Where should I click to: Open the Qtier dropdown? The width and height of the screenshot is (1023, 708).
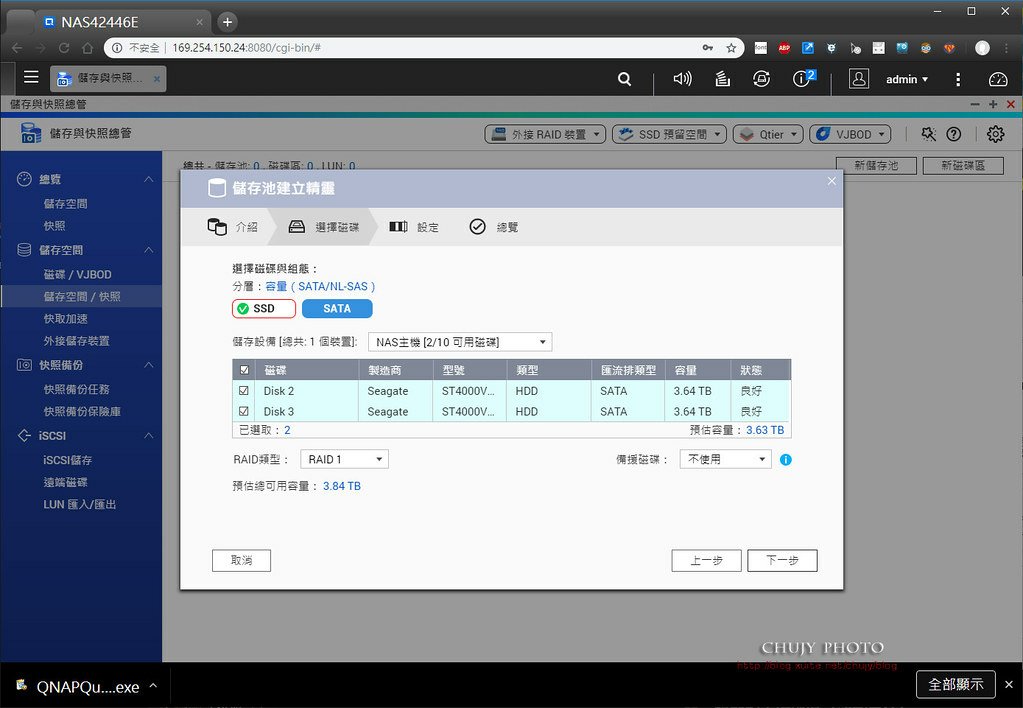coord(768,134)
